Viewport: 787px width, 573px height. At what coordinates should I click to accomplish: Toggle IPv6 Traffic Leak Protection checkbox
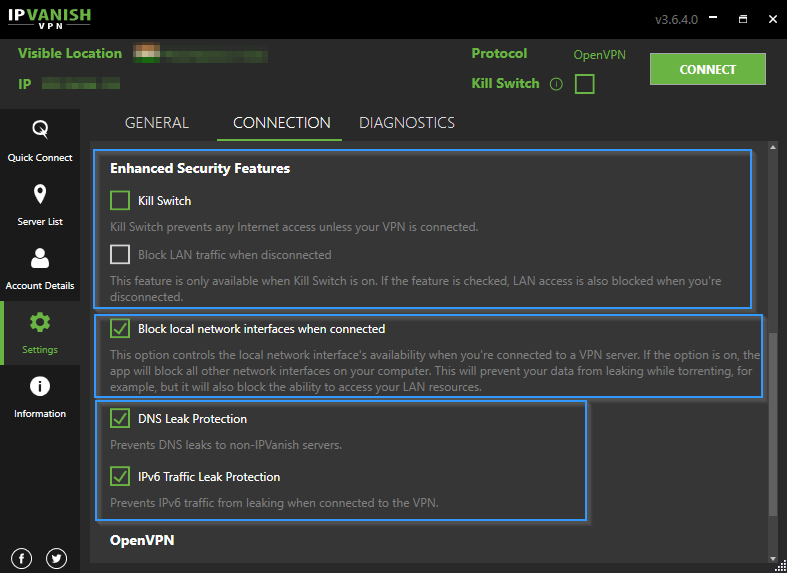pyautogui.click(x=120, y=476)
